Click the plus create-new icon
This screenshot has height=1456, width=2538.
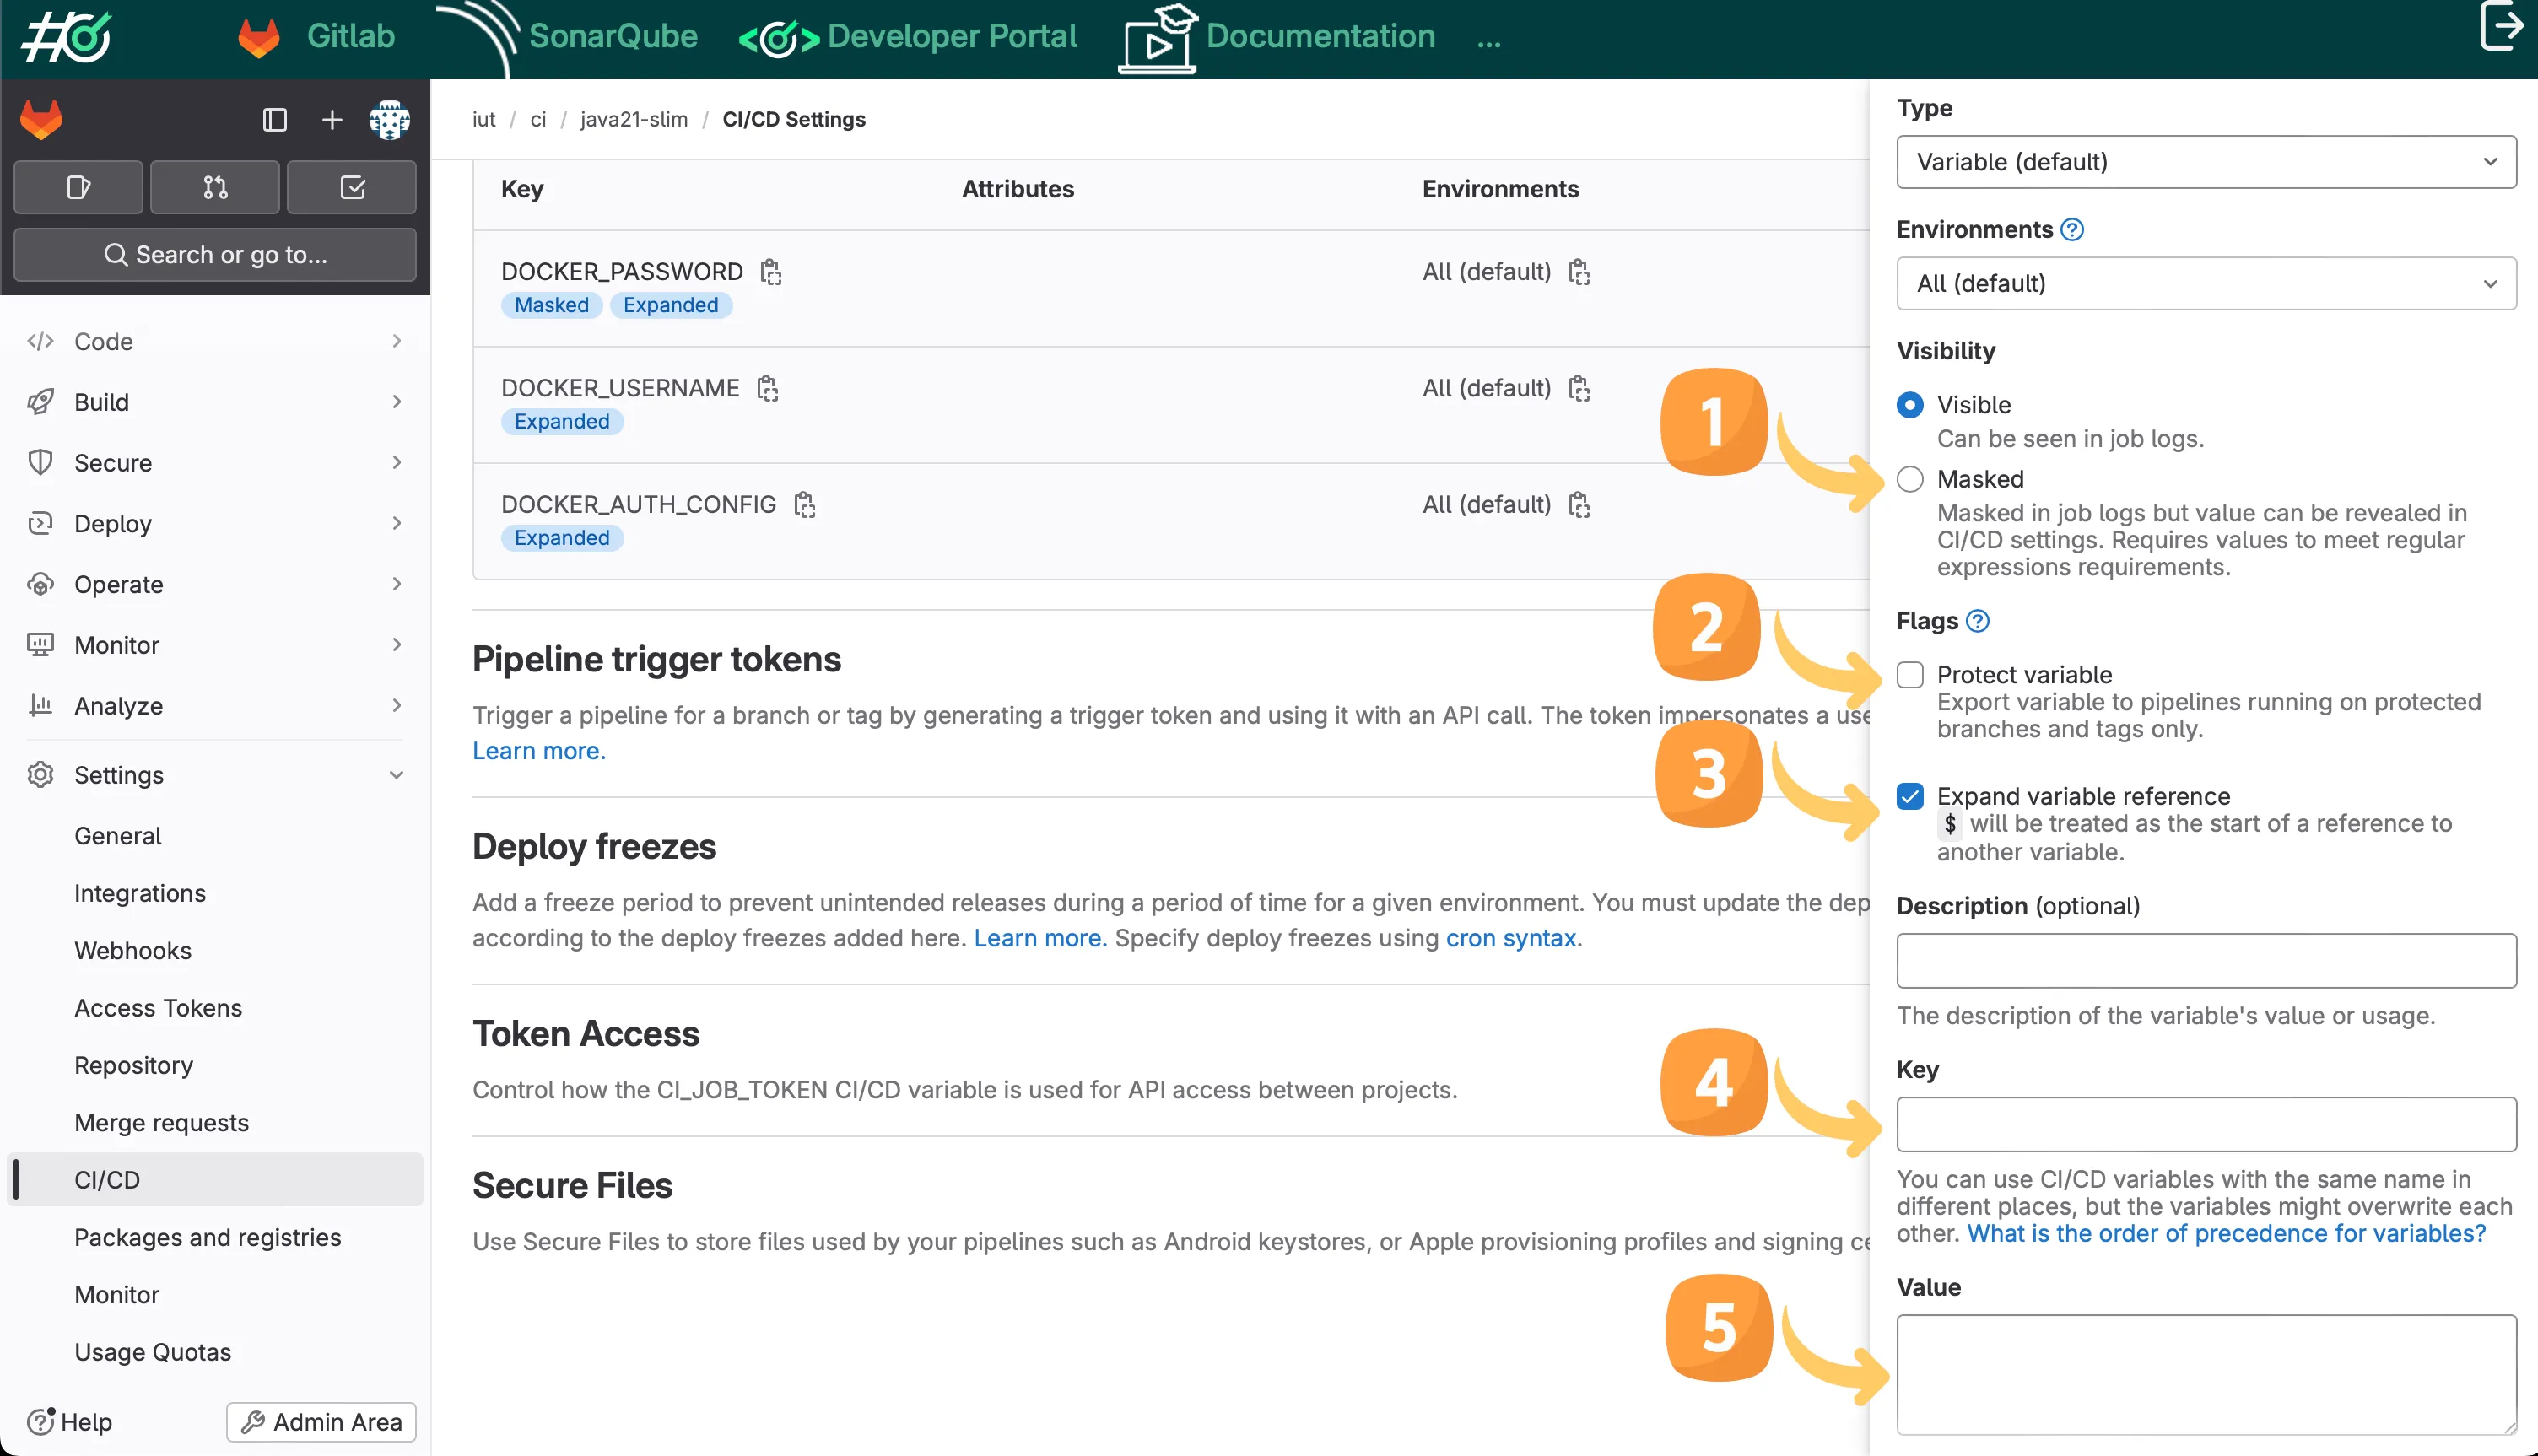(x=332, y=120)
